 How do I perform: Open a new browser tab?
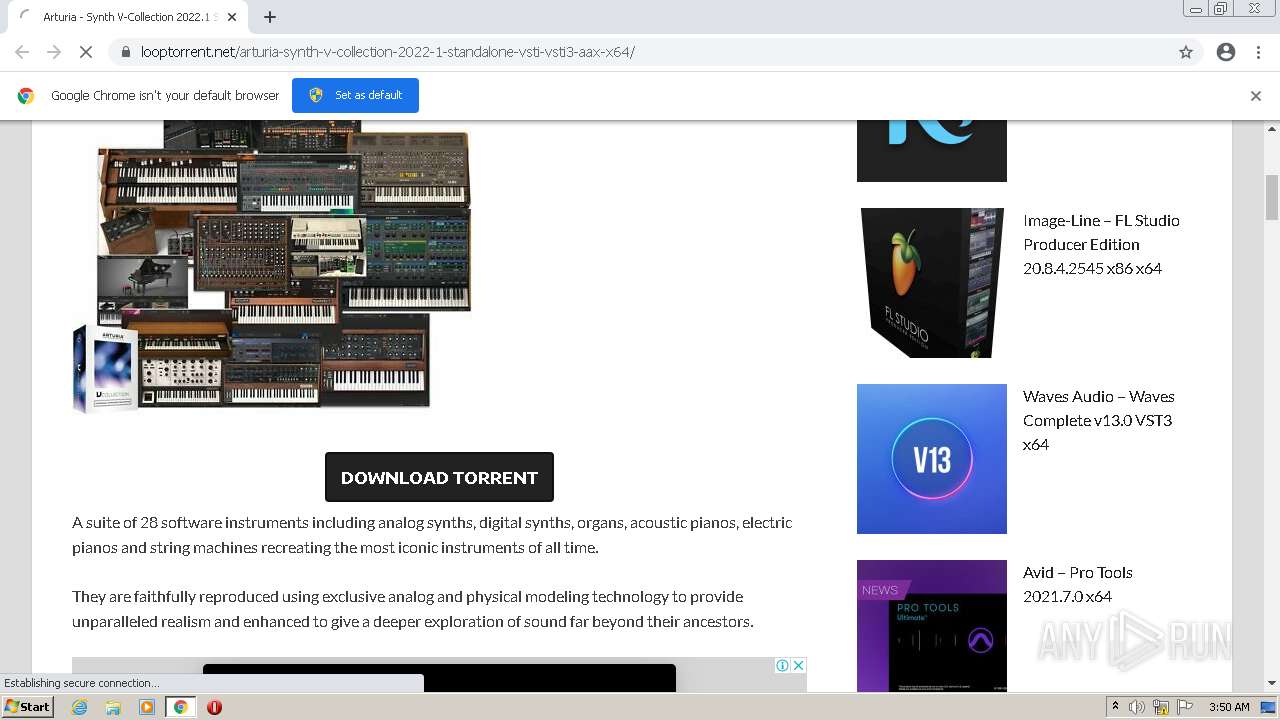point(270,17)
